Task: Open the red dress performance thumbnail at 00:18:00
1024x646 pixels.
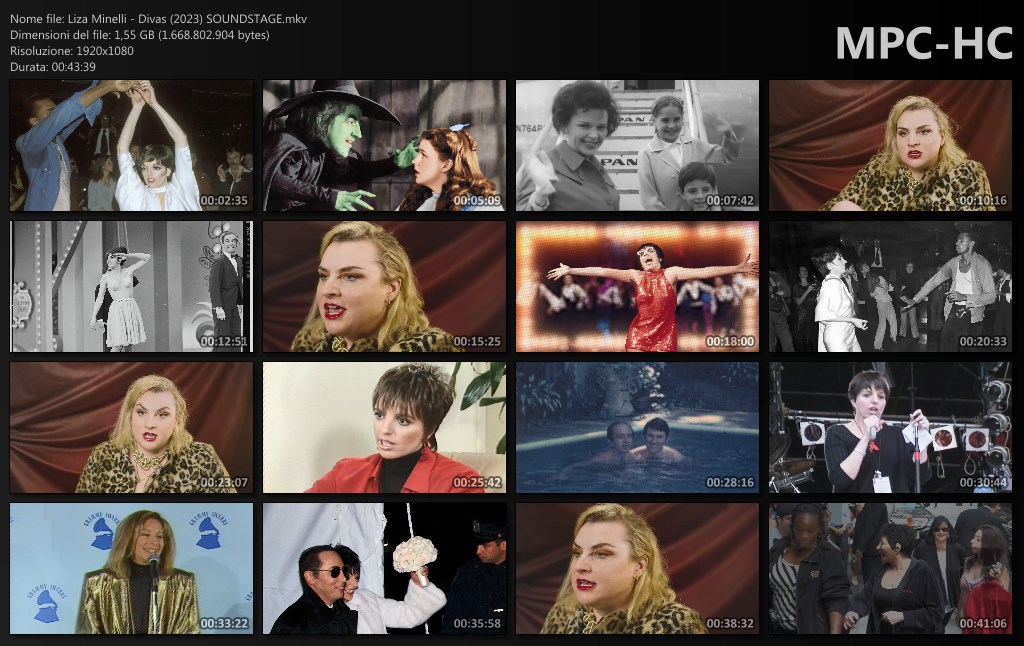Action: (x=637, y=287)
